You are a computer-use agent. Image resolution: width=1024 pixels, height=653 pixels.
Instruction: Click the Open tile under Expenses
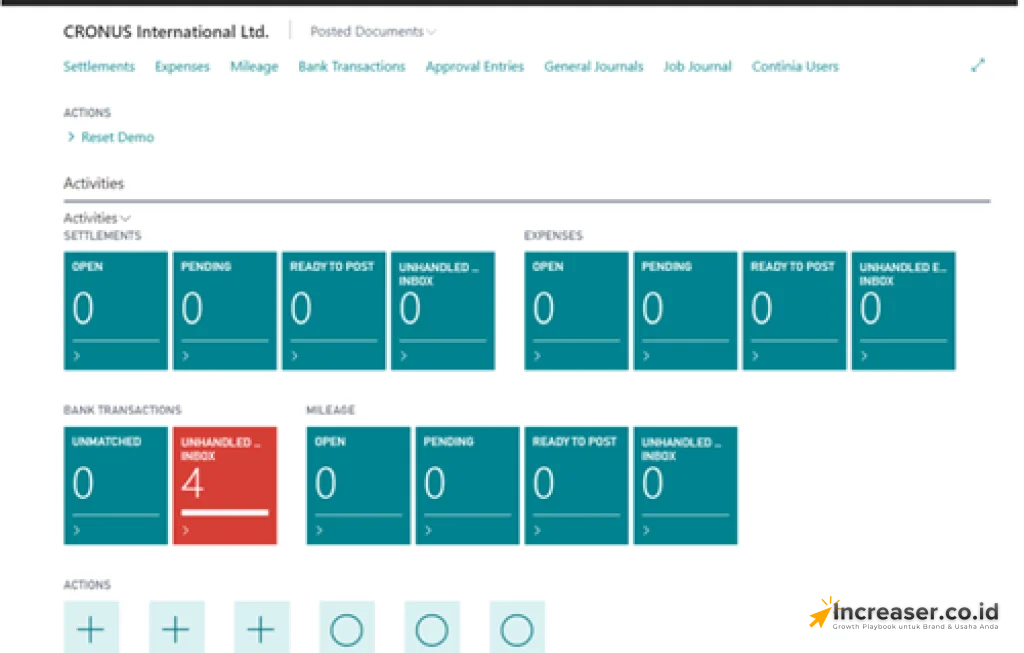coord(575,310)
